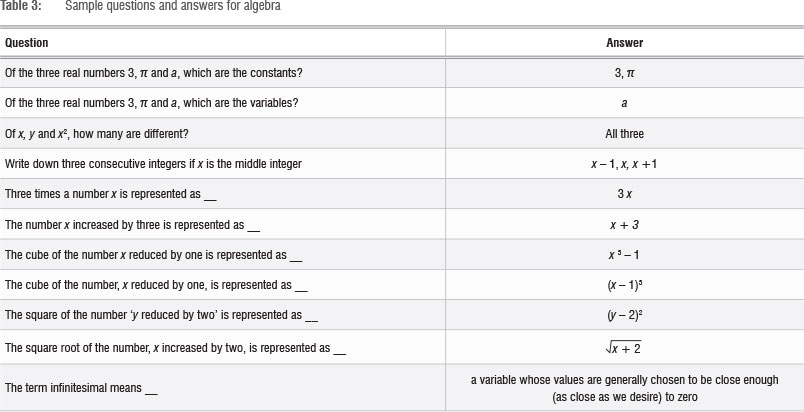
Task: Select the "Question" column header
Action: [27, 43]
